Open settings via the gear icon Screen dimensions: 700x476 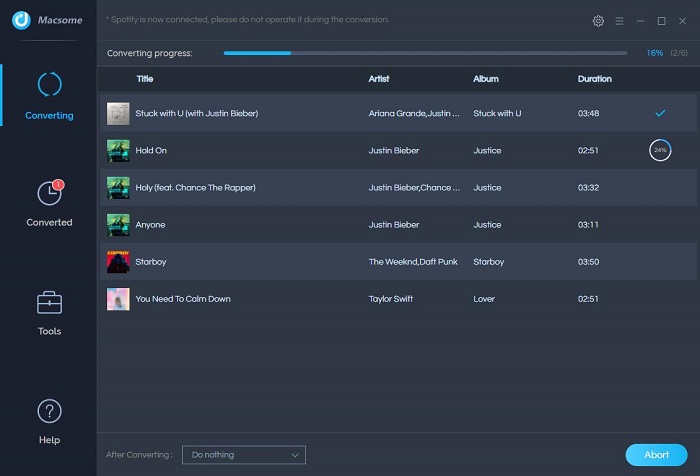click(598, 21)
